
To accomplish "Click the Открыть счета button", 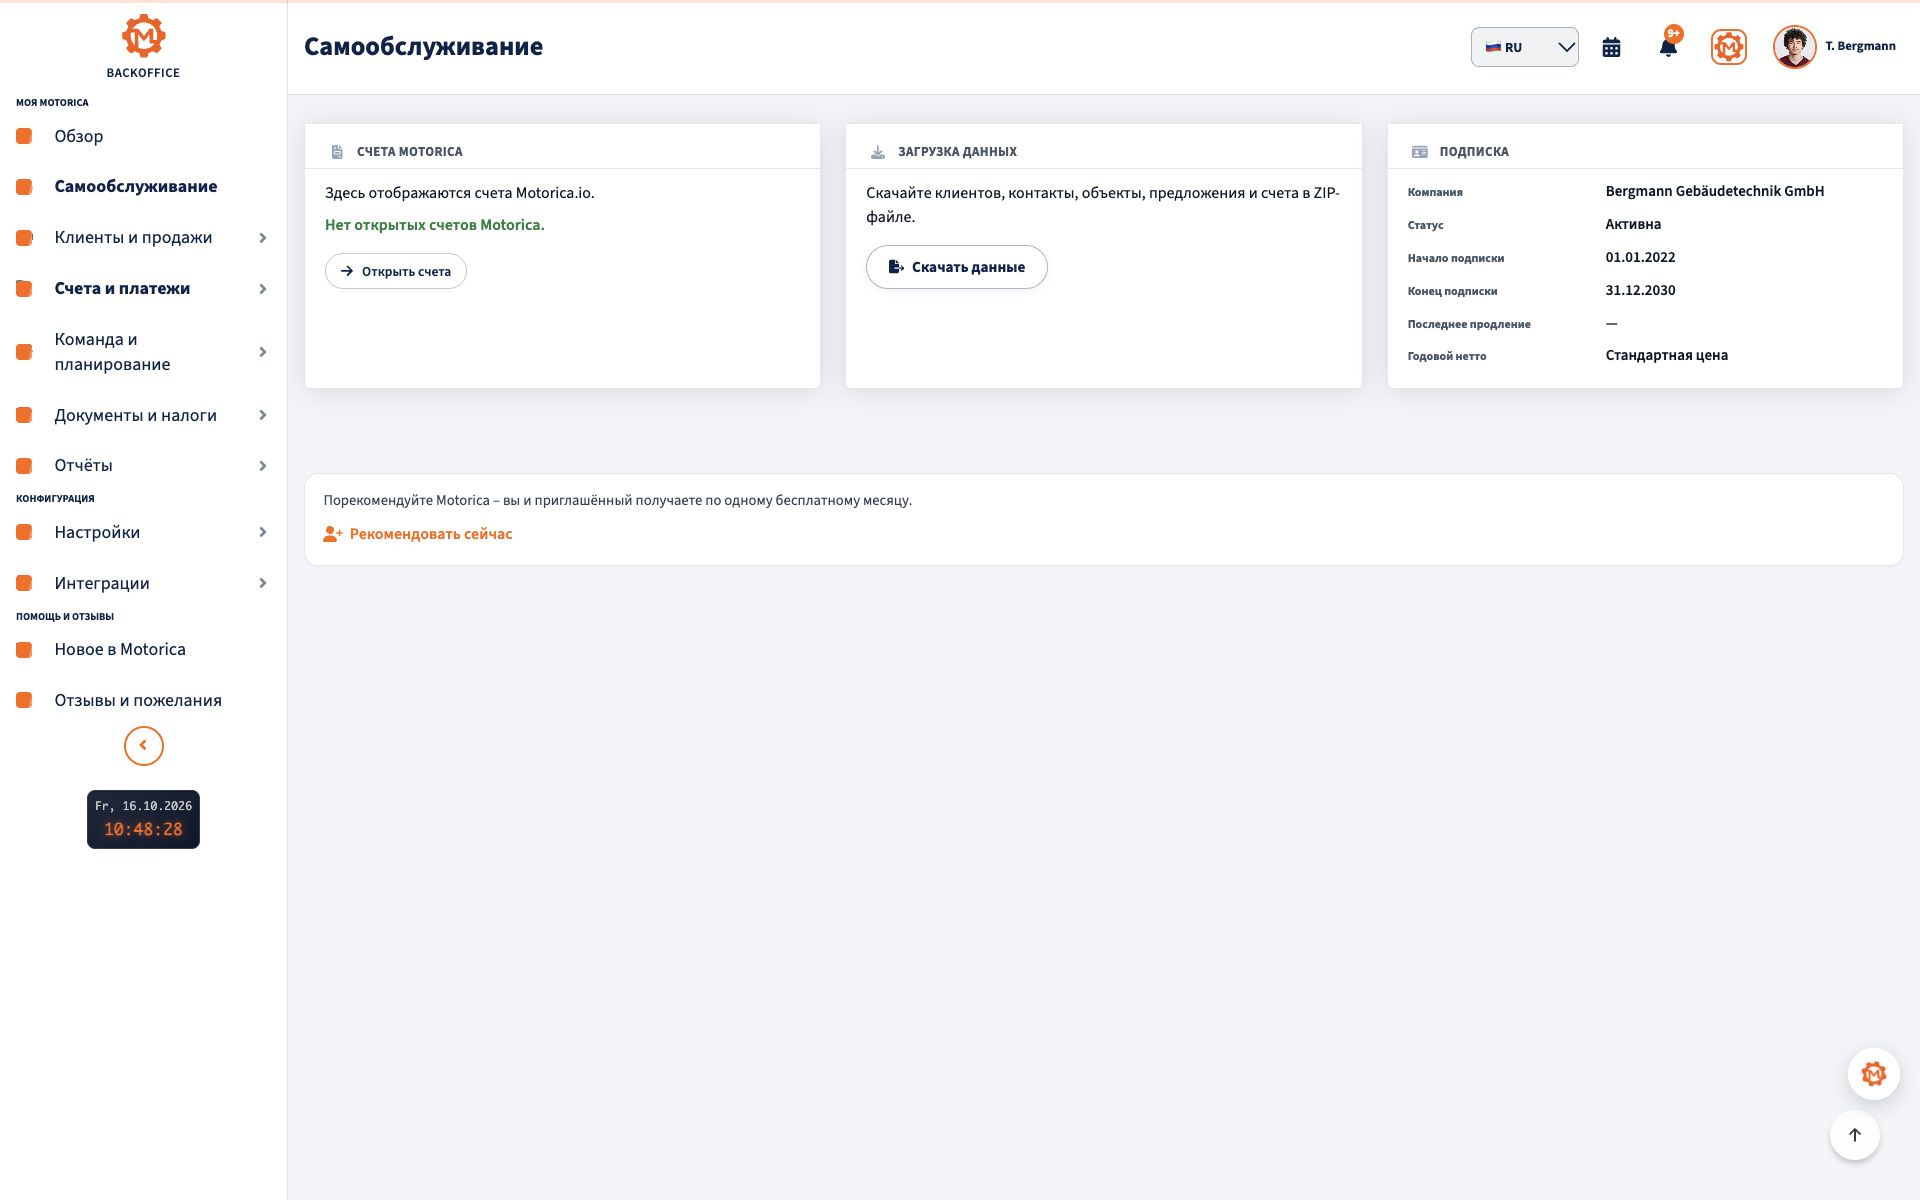I will pyautogui.click(x=396, y=271).
